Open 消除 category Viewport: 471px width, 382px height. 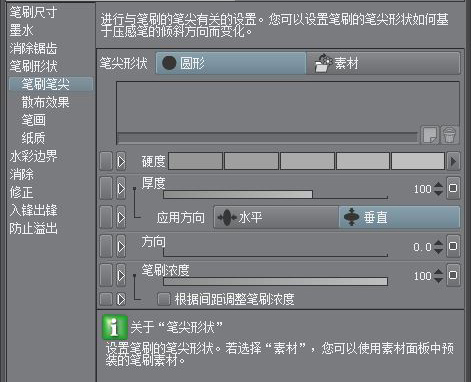[x=21, y=174]
